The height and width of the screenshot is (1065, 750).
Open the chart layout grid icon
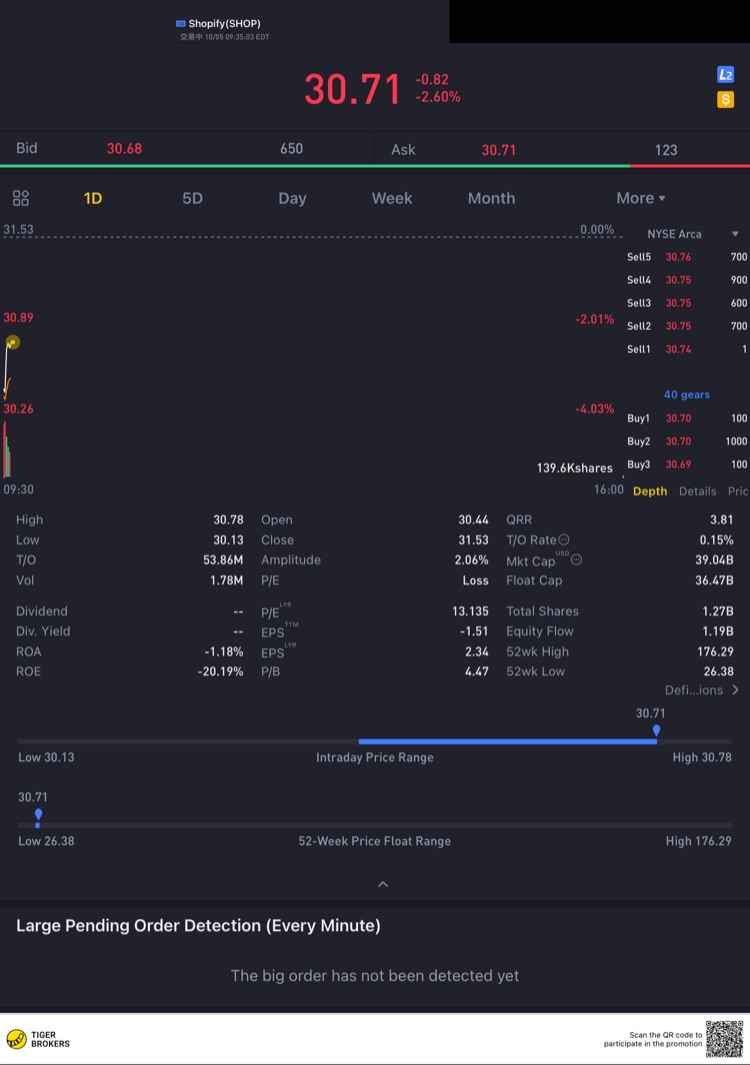point(21,198)
